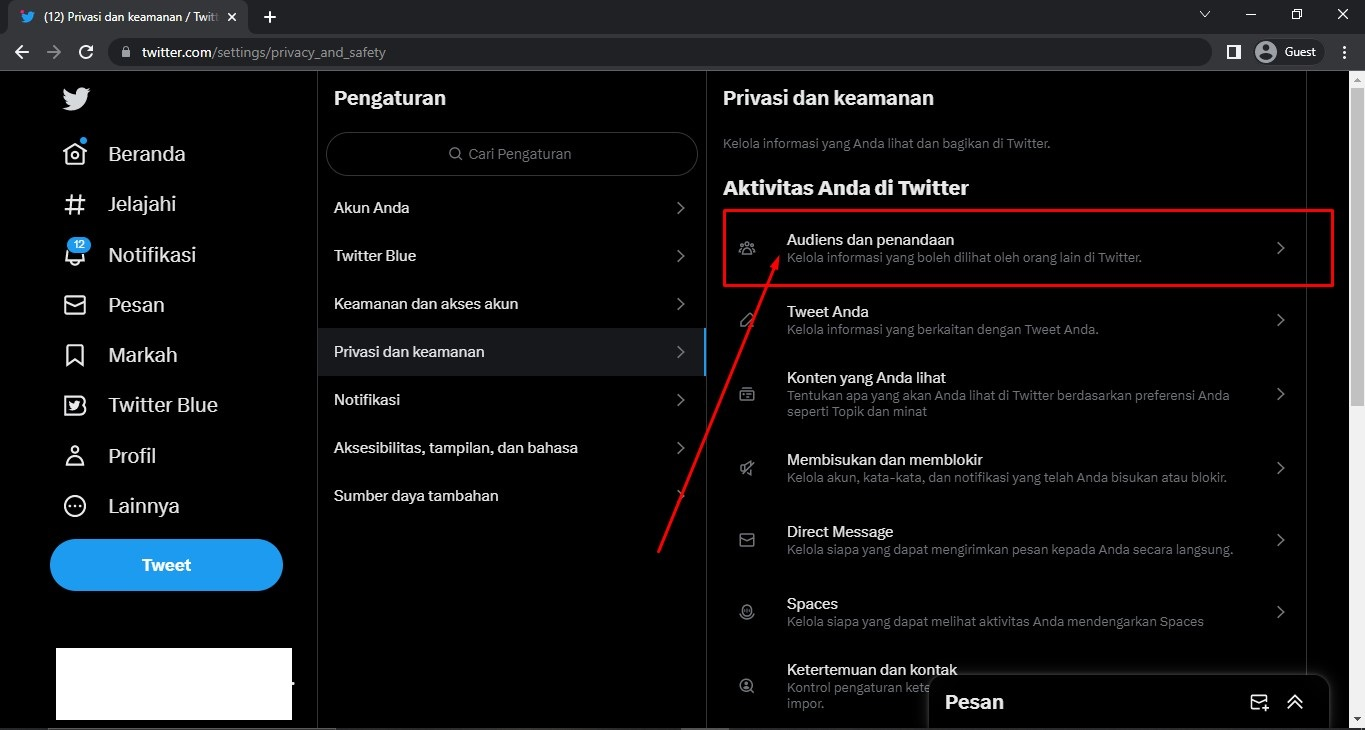
Task: Compose new message in Pesan drawer
Action: (1259, 702)
